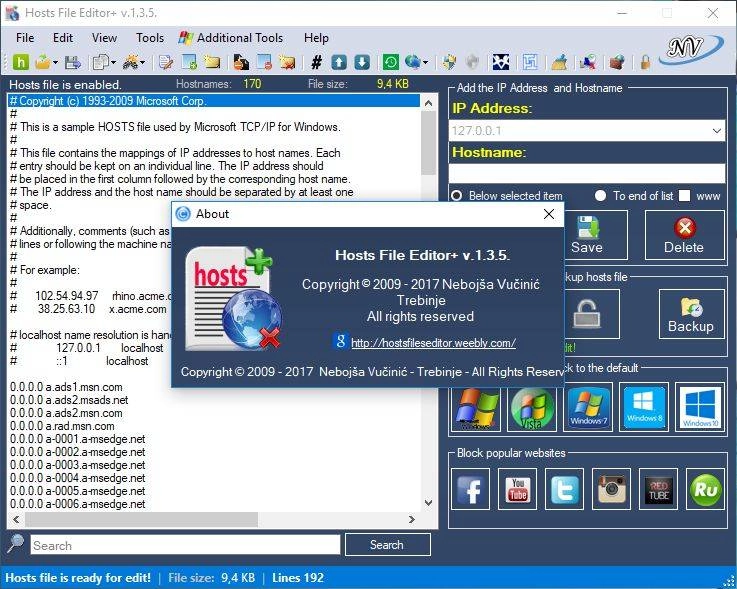This screenshot has height=589, width=737.
Task: Click the magnifier icon beside search field
Action: 15,544
